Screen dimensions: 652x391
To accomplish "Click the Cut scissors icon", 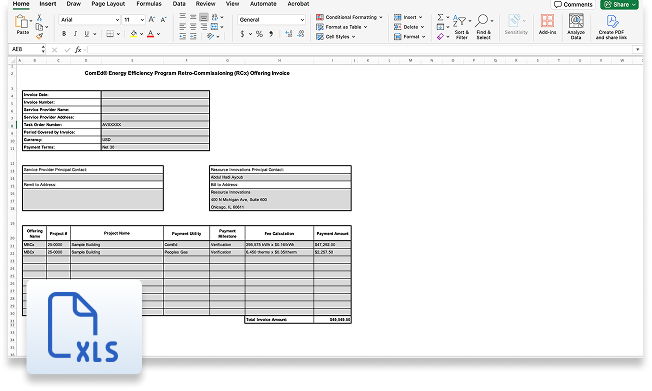I will pyautogui.click(x=39, y=17).
